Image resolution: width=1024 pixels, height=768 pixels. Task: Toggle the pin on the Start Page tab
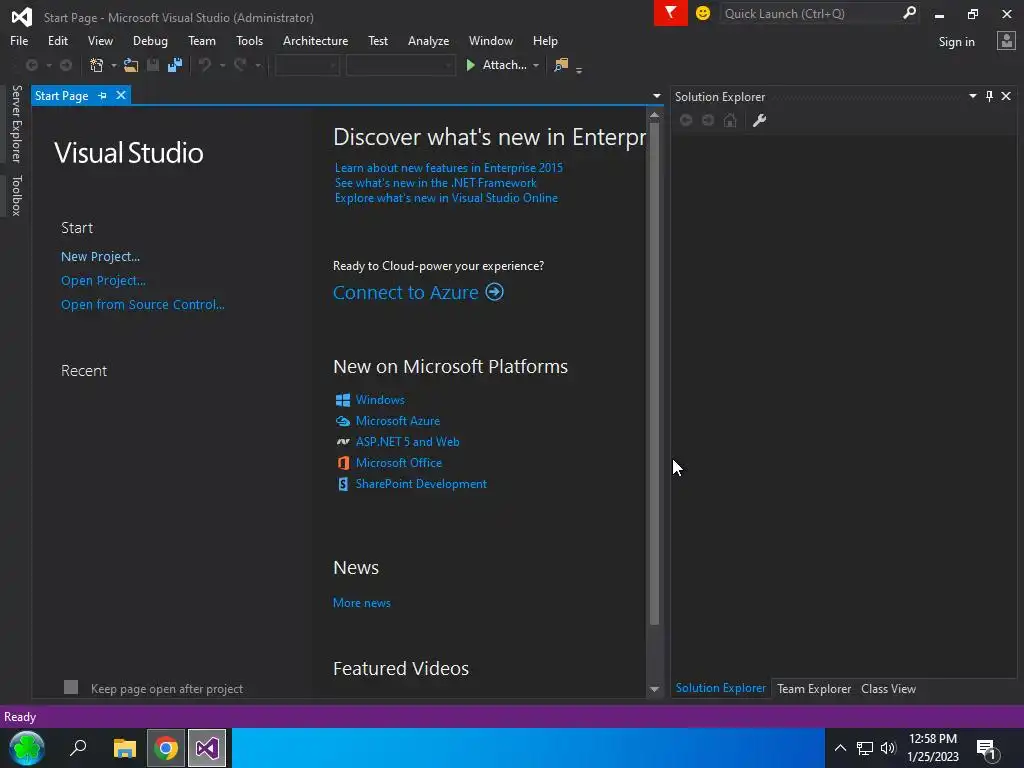pyautogui.click(x=103, y=96)
